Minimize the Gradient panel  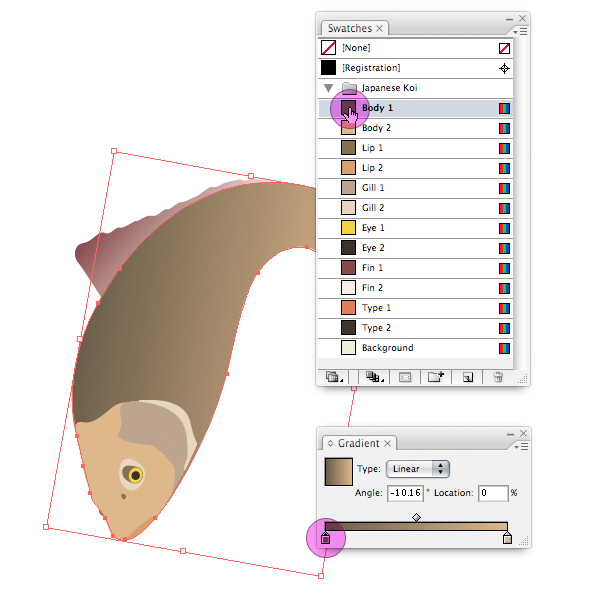[x=510, y=434]
